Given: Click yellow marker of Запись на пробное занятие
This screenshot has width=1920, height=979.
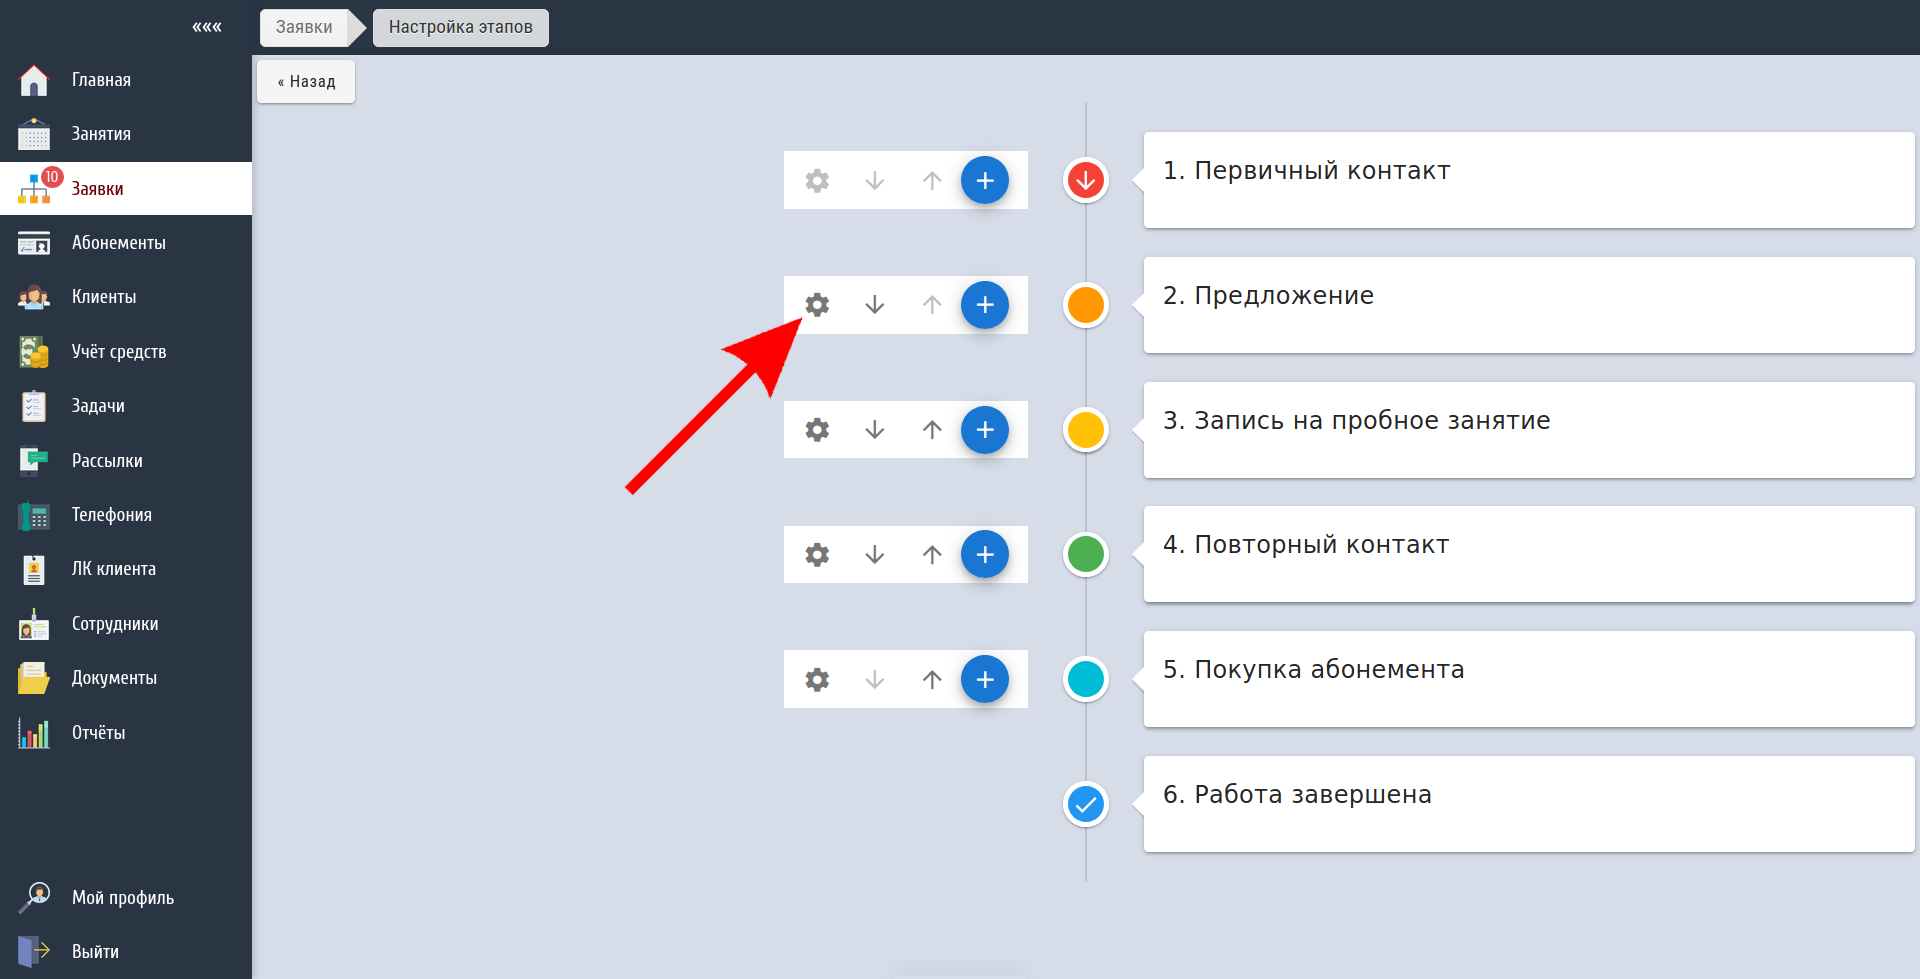Looking at the screenshot, I should click(x=1086, y=430).
